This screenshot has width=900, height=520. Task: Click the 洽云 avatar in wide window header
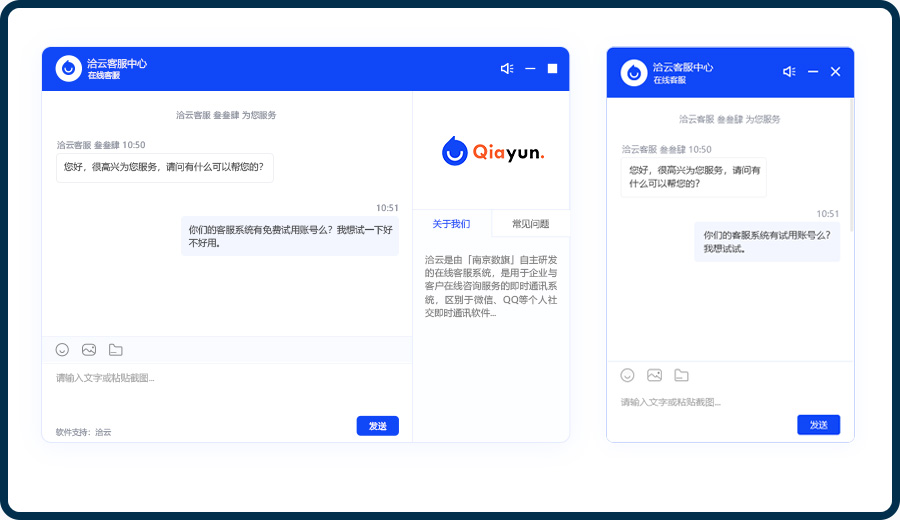tap(68, 68)
